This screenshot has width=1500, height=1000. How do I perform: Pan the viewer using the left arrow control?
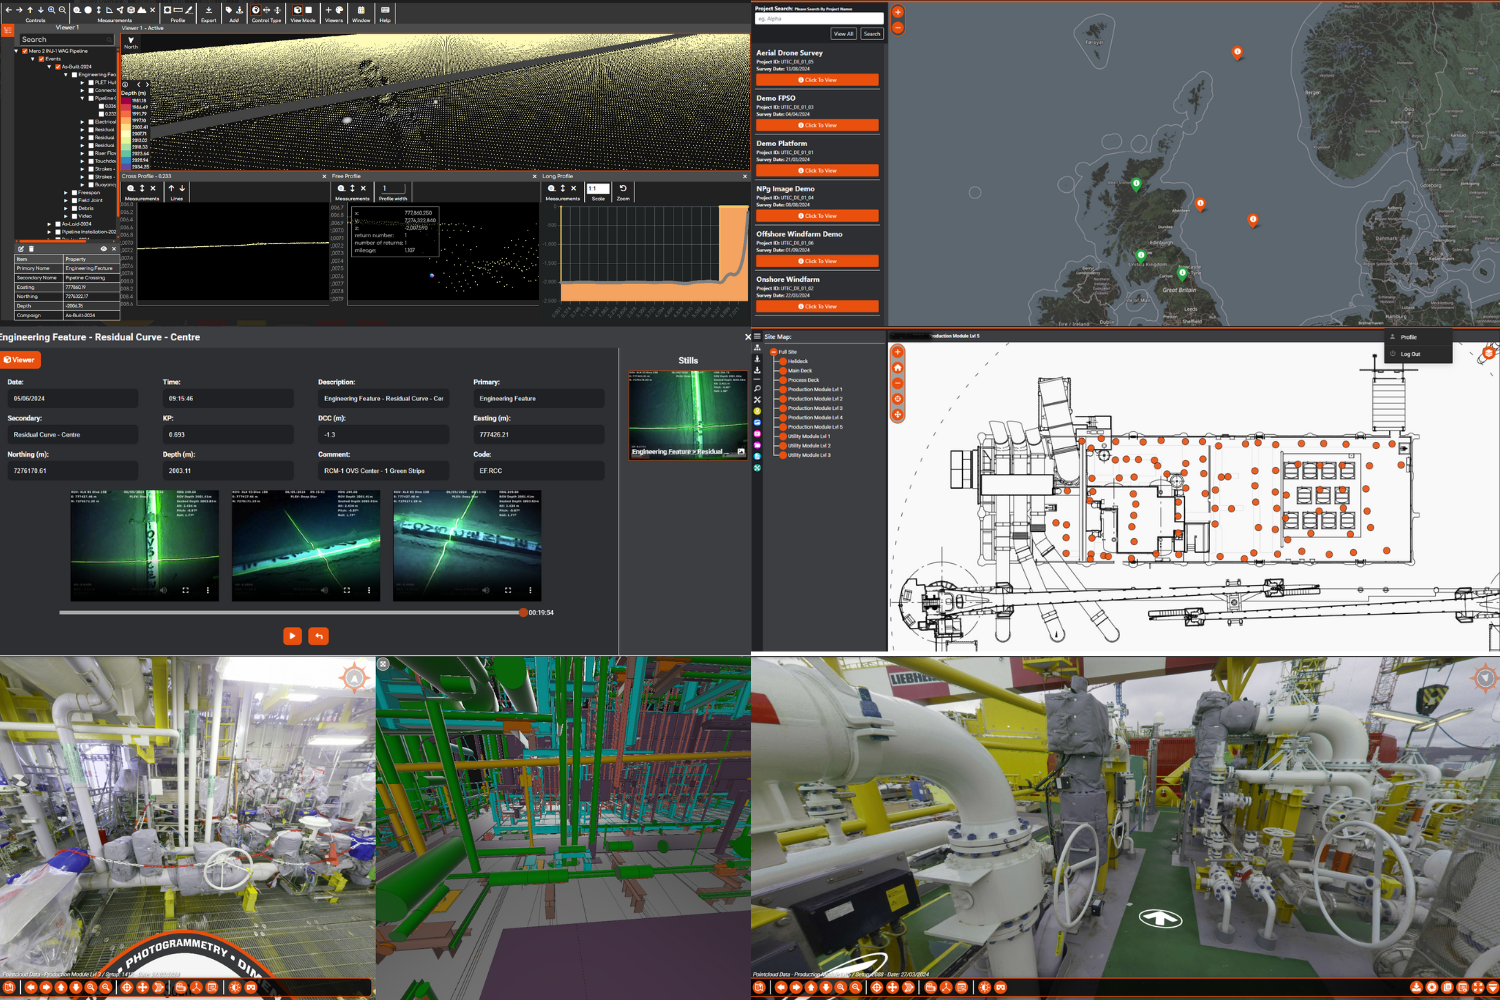point(9,10)
